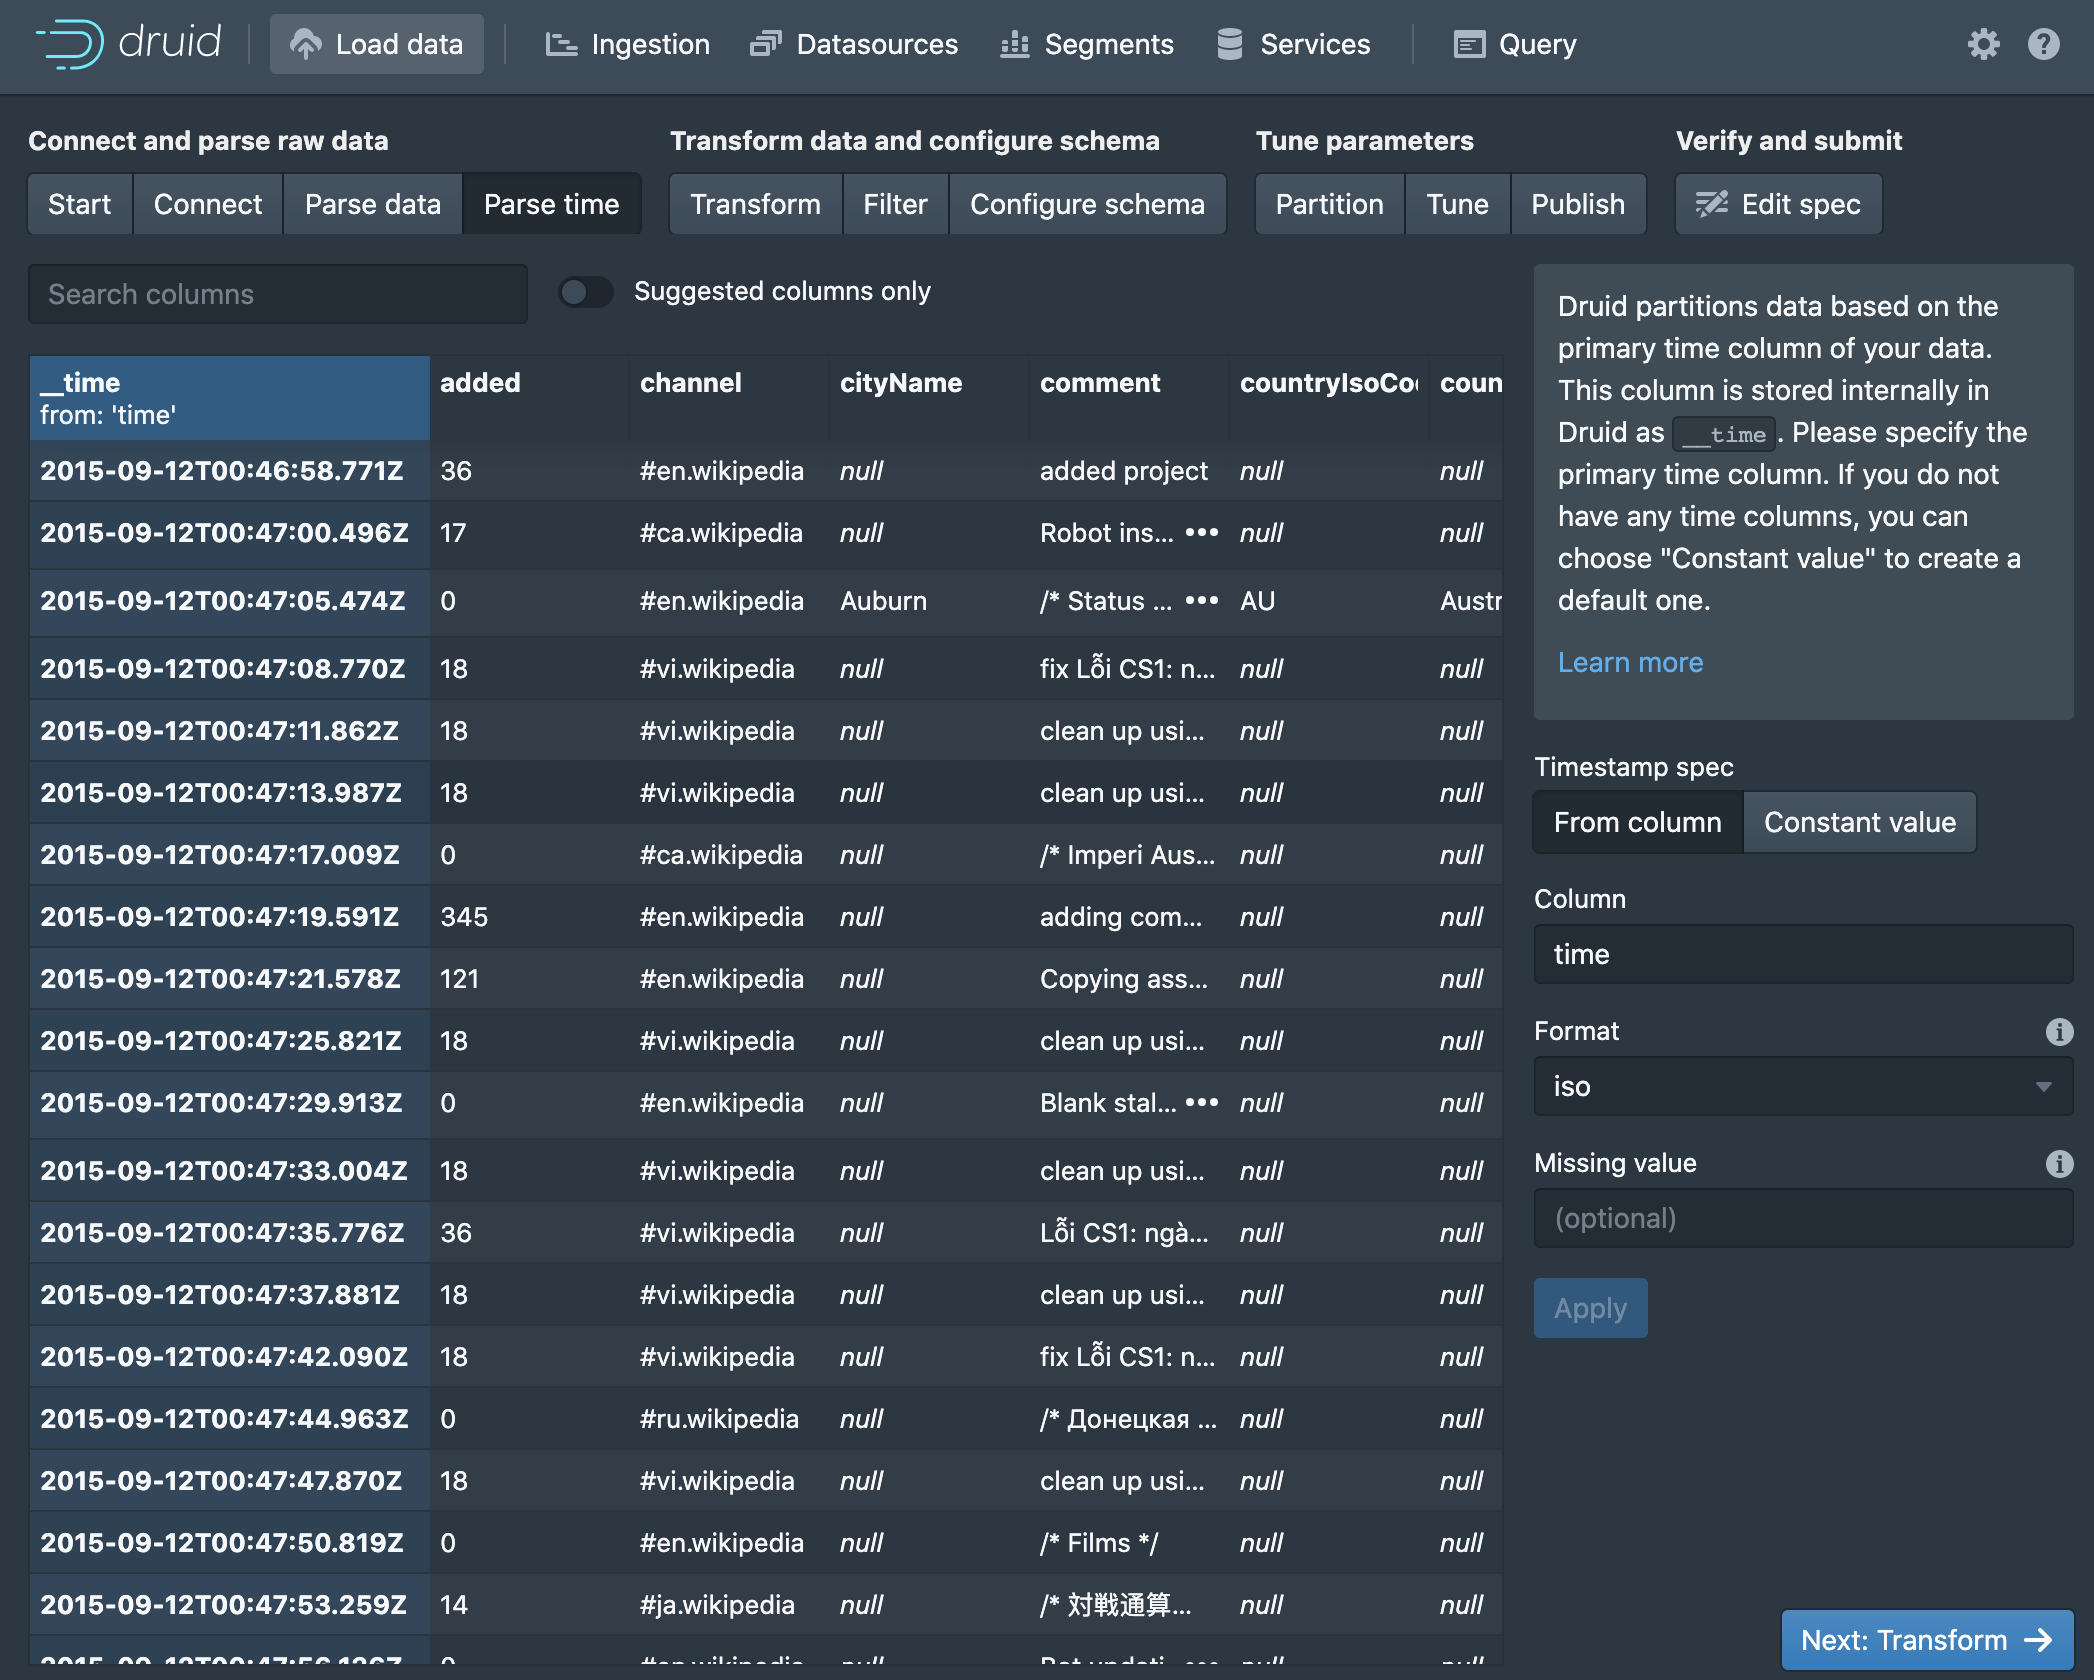Expand truncated Robot ins... comment ellipsis
This screenshot has width=2094, height=1680.
point(1201,532)
